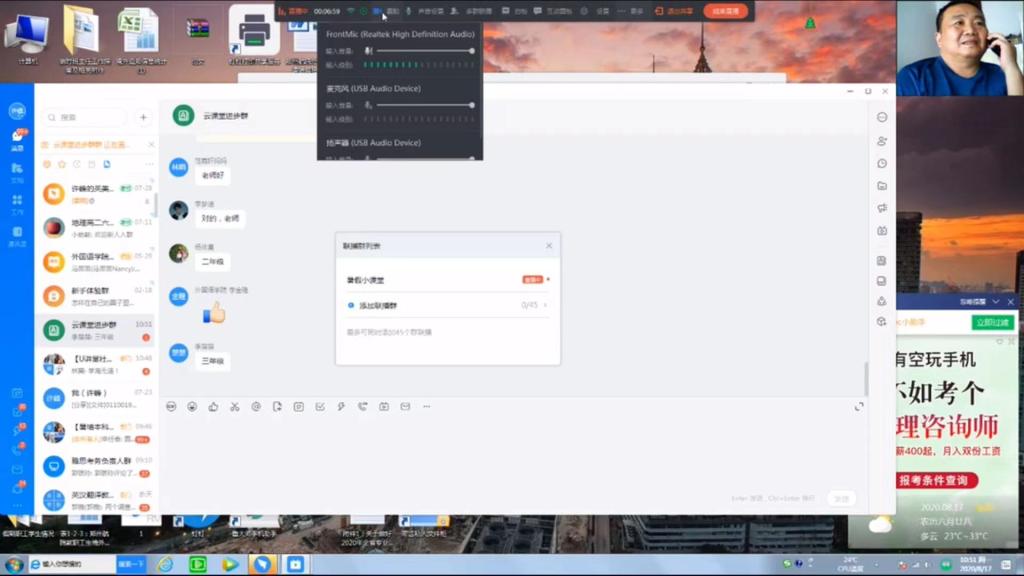
Task: Open the chat list filter more (three dots) menu
Action: (150, 164)
